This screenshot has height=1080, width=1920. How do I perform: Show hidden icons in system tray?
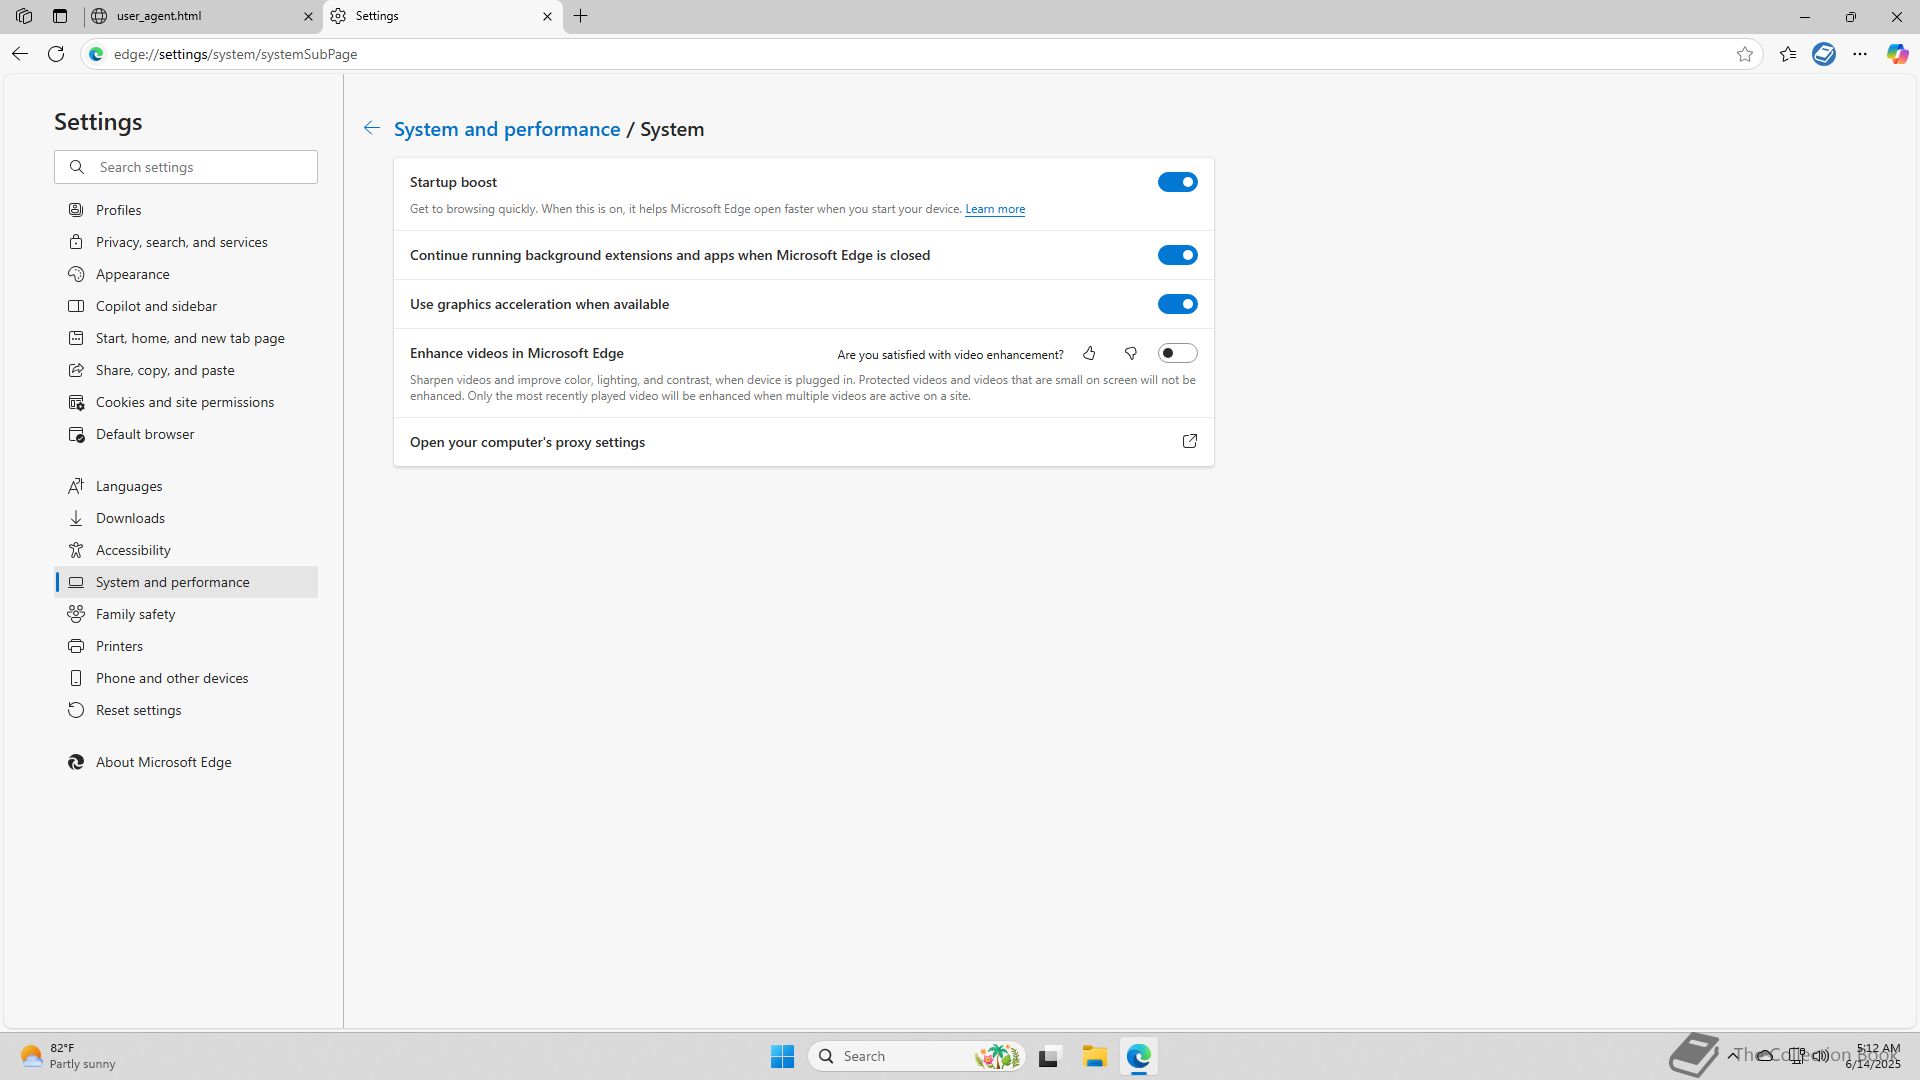(x=1733, y=1055)
